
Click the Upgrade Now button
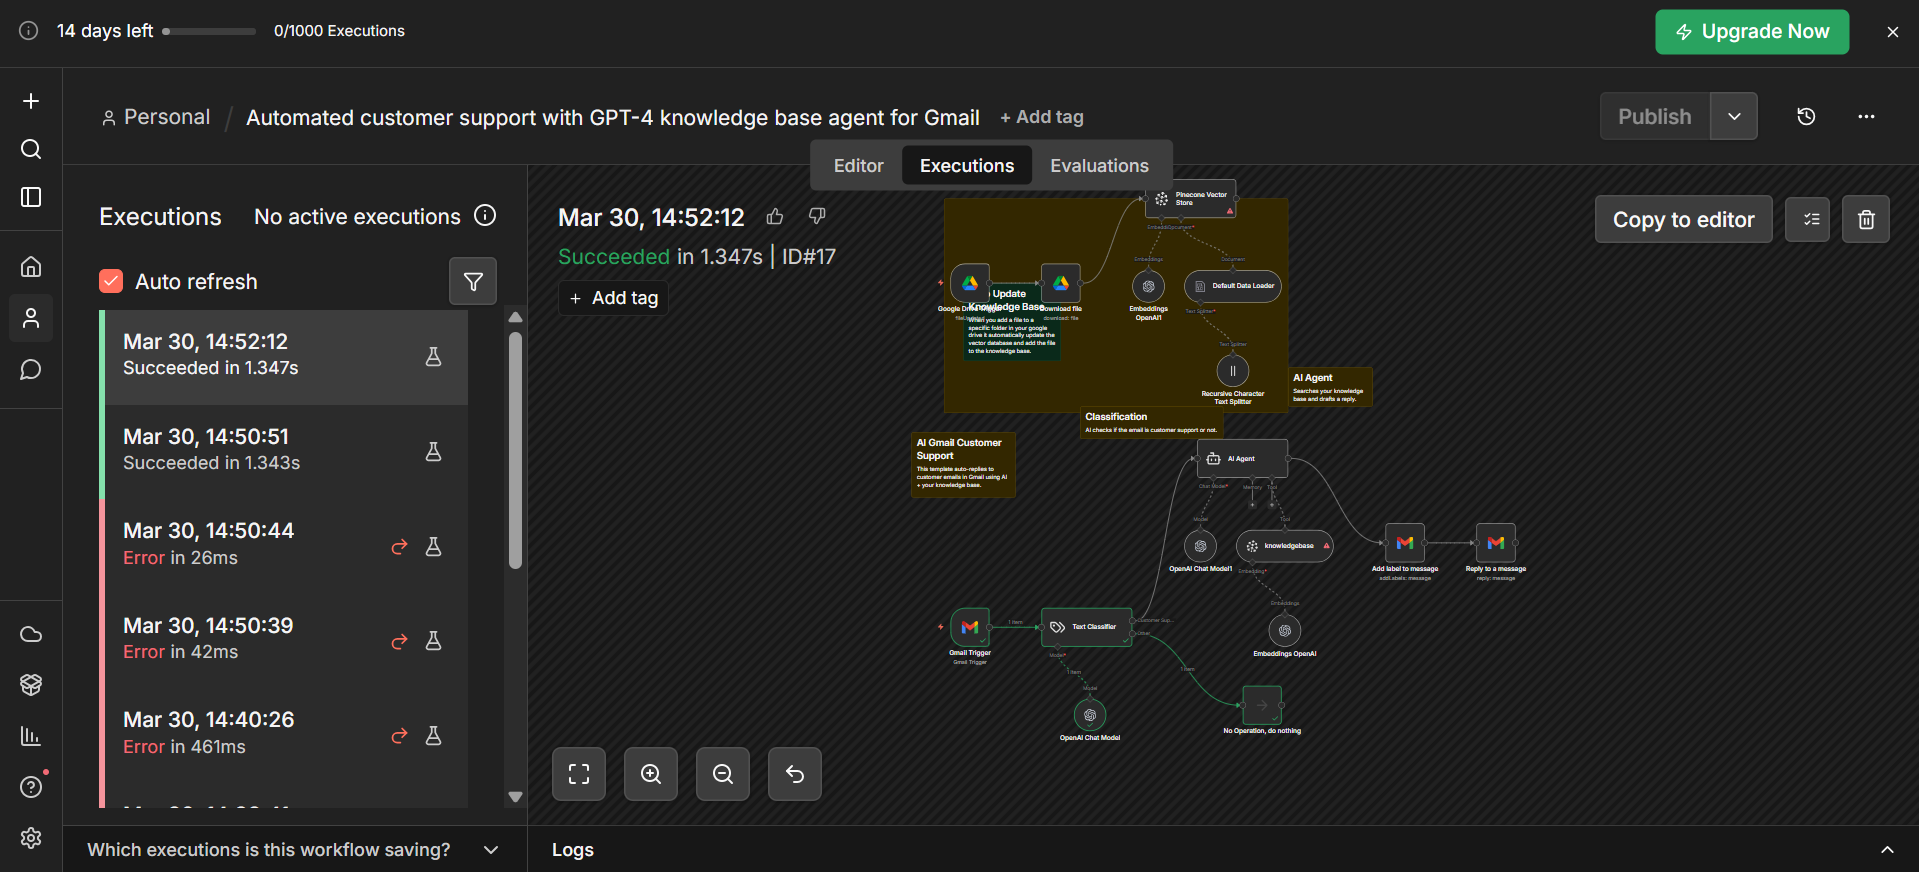(1752, 32)
